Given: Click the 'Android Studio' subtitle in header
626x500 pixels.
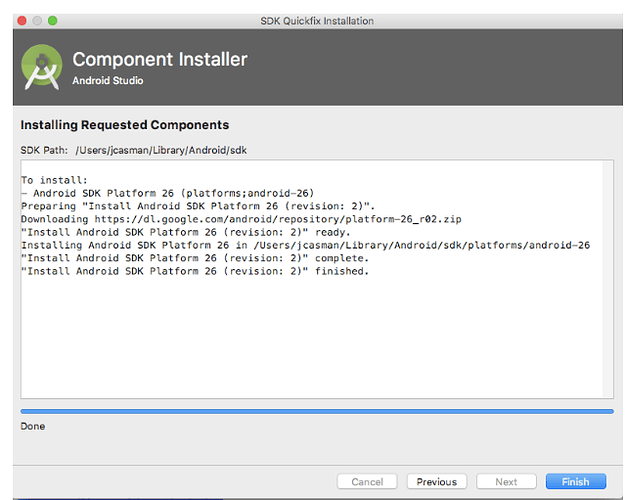Looking at the screenshot, I should coord(108,81).
